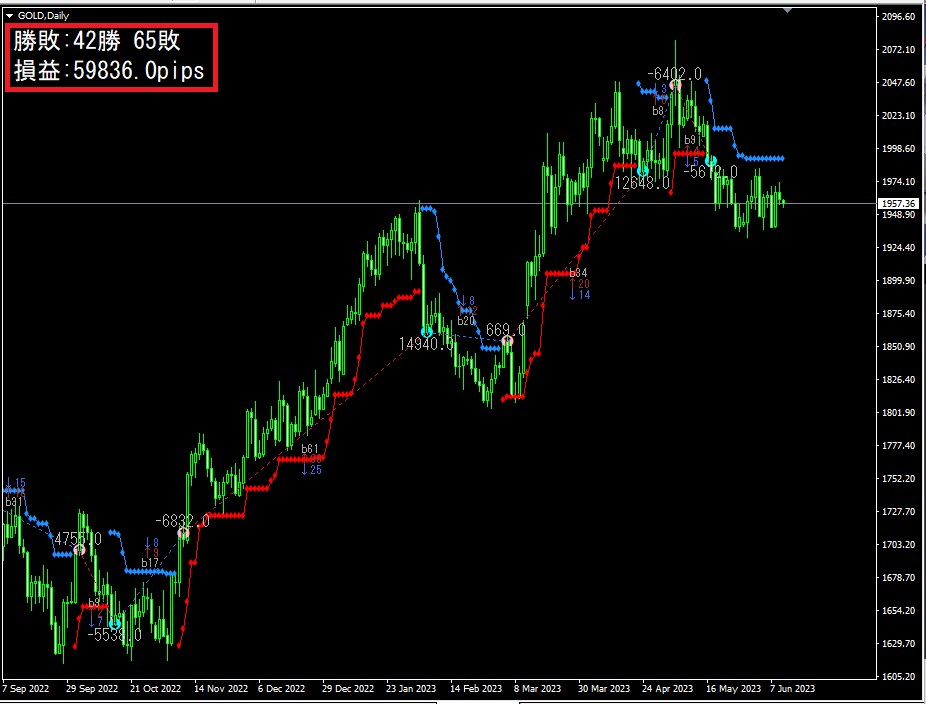Click the 7 Jun 2023 date label

point(793,689)
